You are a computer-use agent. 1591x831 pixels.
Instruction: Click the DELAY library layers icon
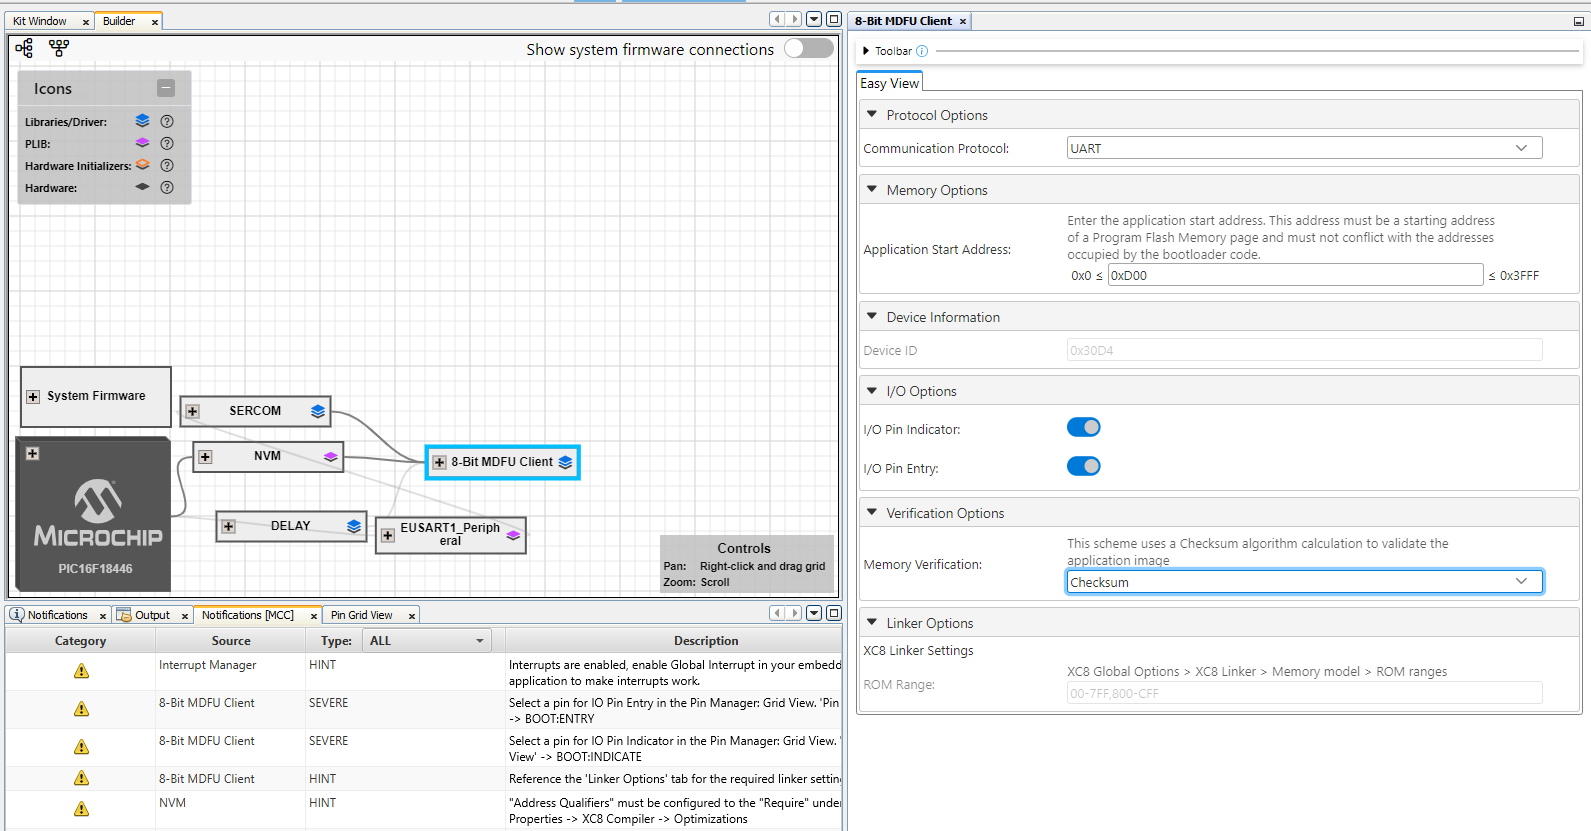(354, 526)
